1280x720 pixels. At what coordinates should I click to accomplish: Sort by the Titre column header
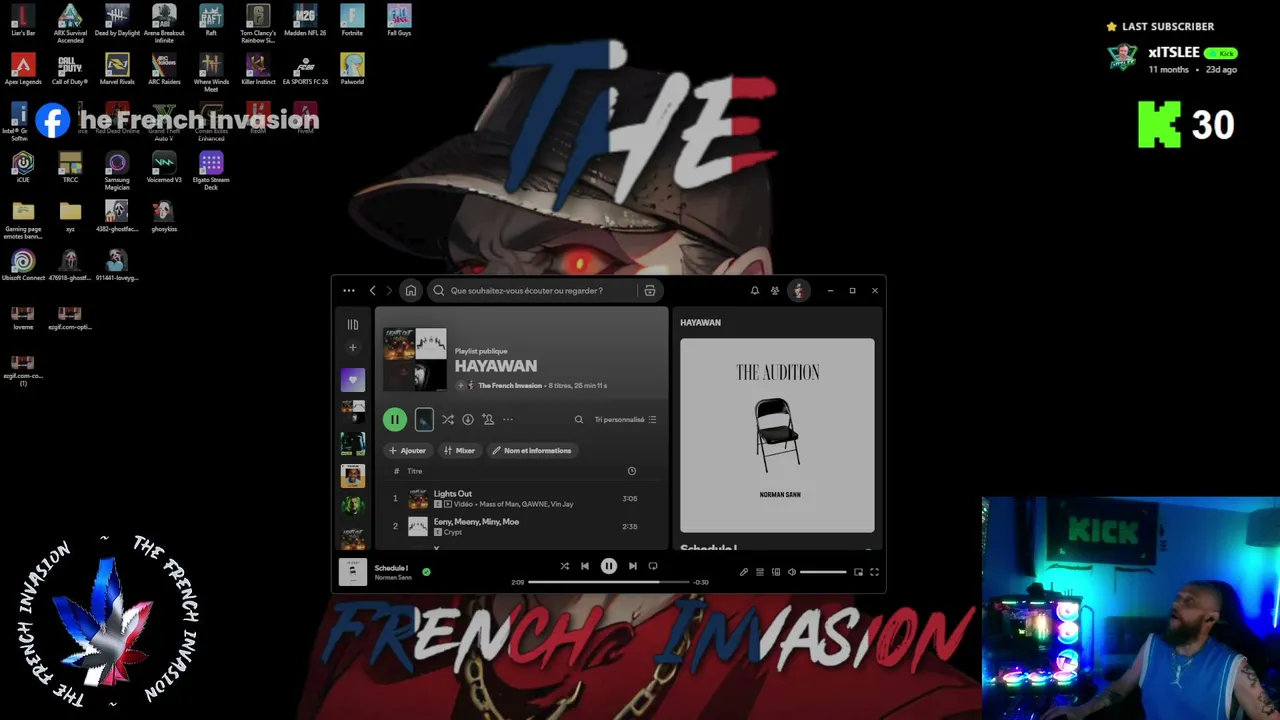pyautogui.click(x=415, y=471)
